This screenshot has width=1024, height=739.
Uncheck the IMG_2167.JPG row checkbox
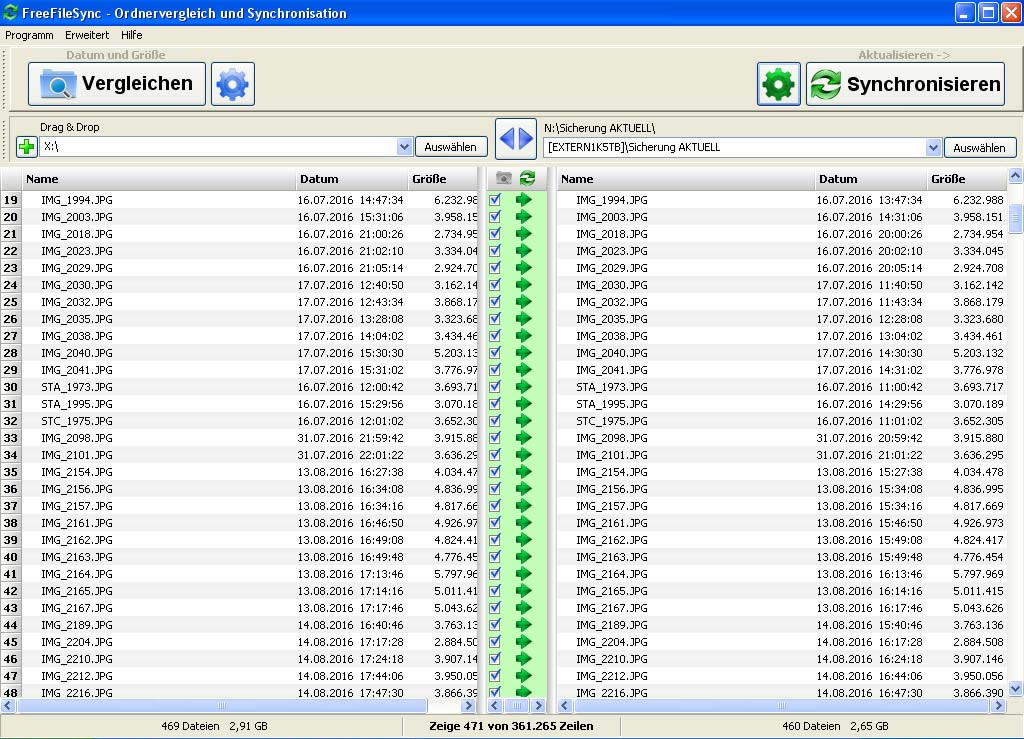click(495, 607)
